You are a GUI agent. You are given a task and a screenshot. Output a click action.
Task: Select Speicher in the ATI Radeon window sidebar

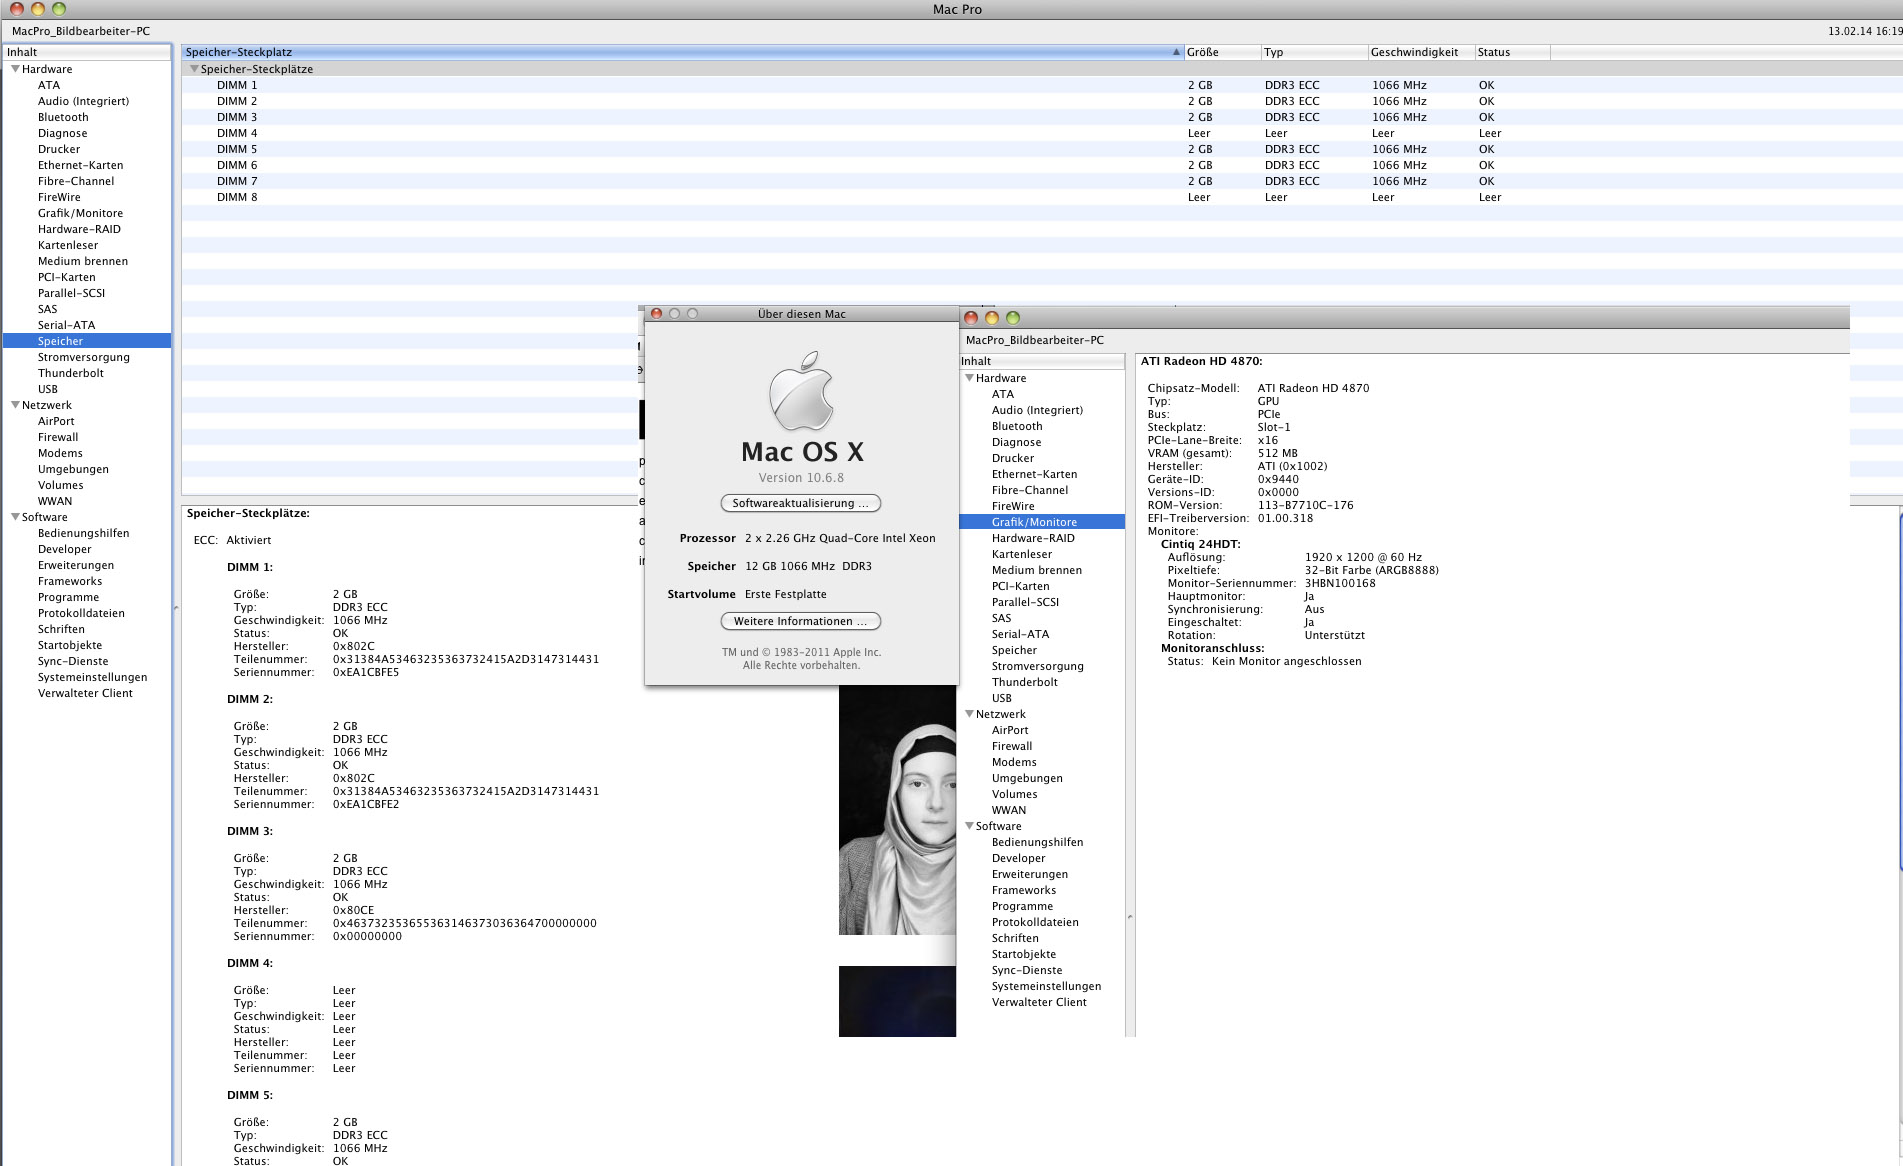click(x=1014, y=650)
